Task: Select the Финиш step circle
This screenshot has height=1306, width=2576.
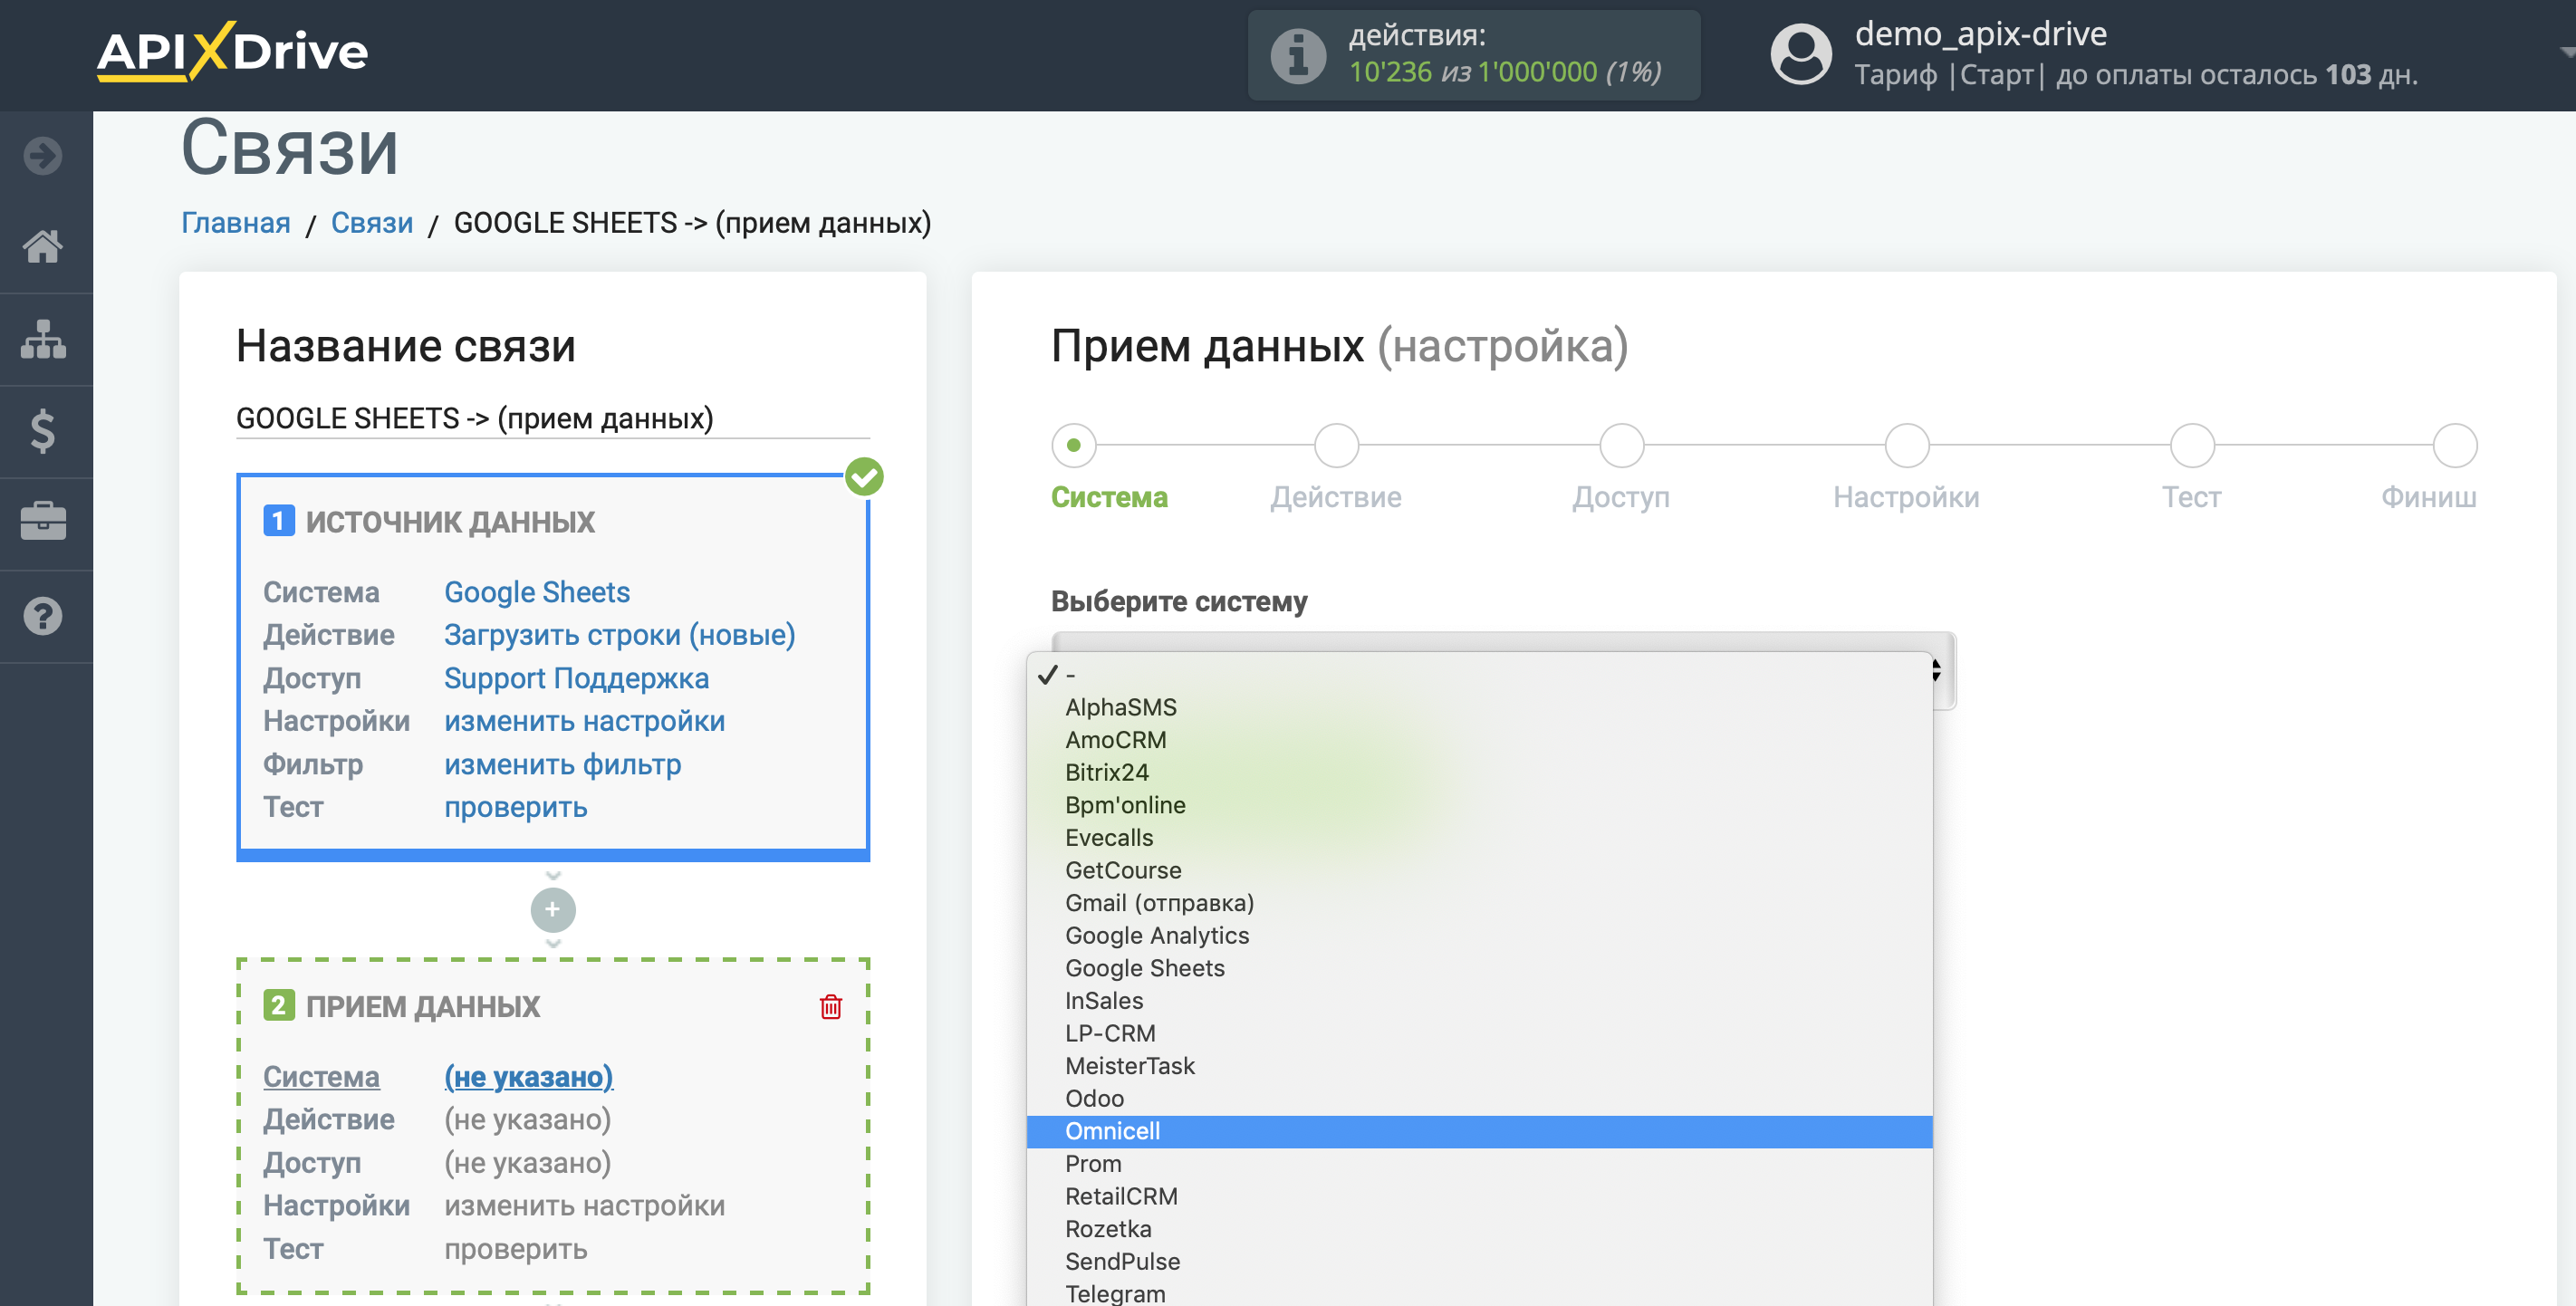Action: tap(2454, 445)
